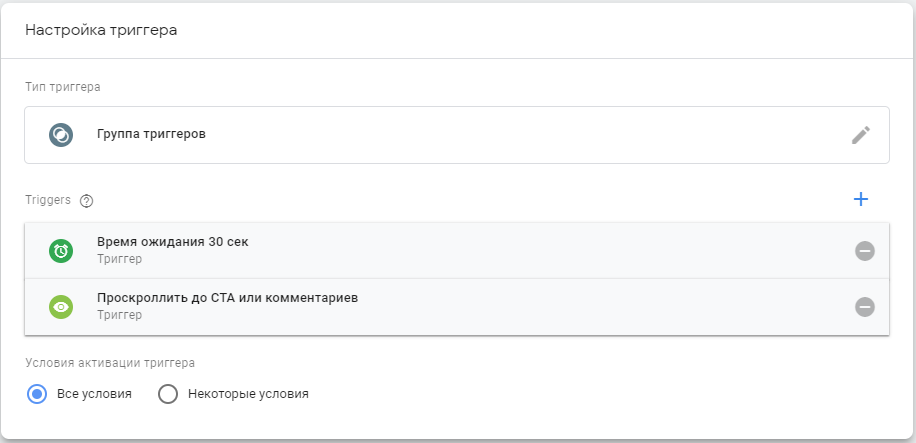Click the green eye visibility trigger icon
Image resolution: width=916 pixels, height=443 pixels.
61,307
